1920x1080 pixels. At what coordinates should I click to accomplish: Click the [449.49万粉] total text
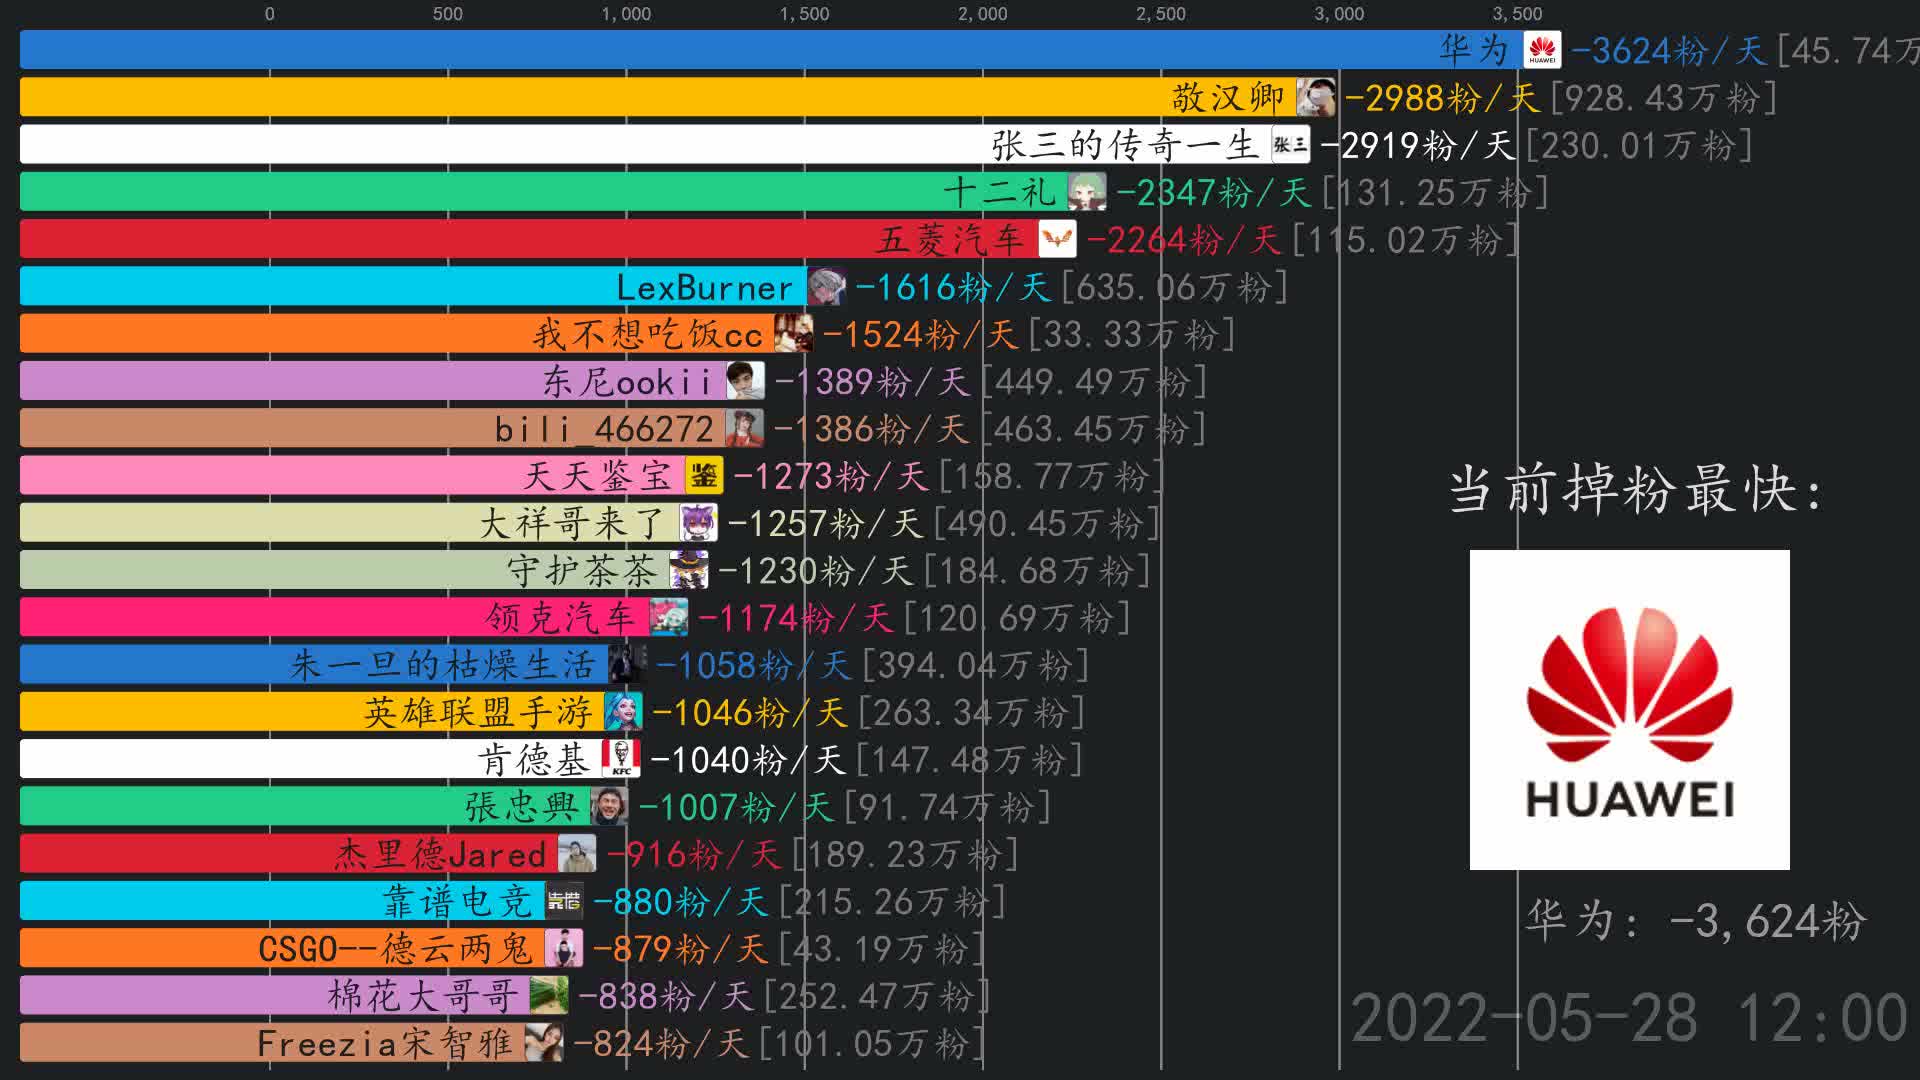tap(1095, 381)
